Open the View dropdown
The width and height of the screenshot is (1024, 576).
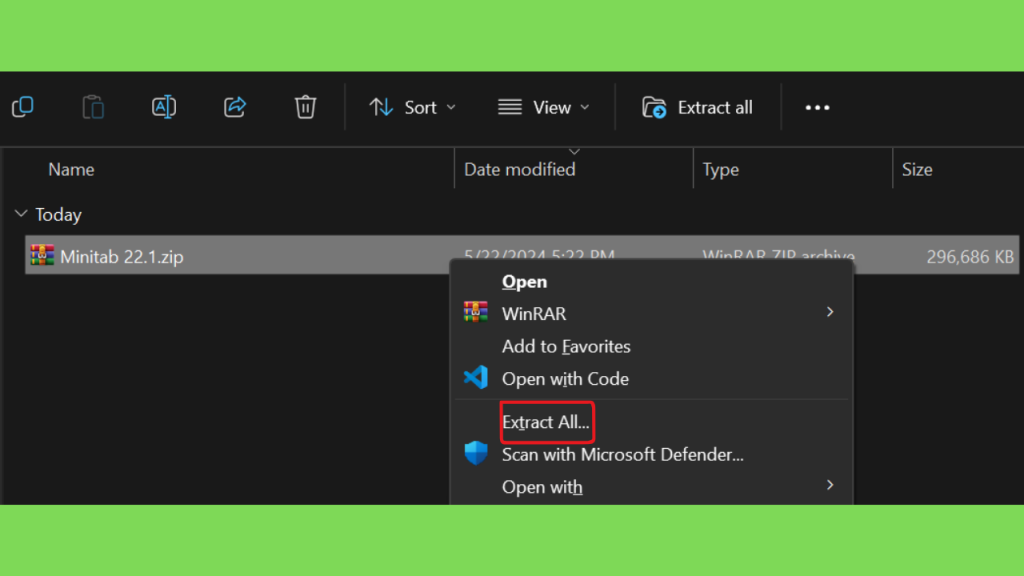[x=544, y=107]
